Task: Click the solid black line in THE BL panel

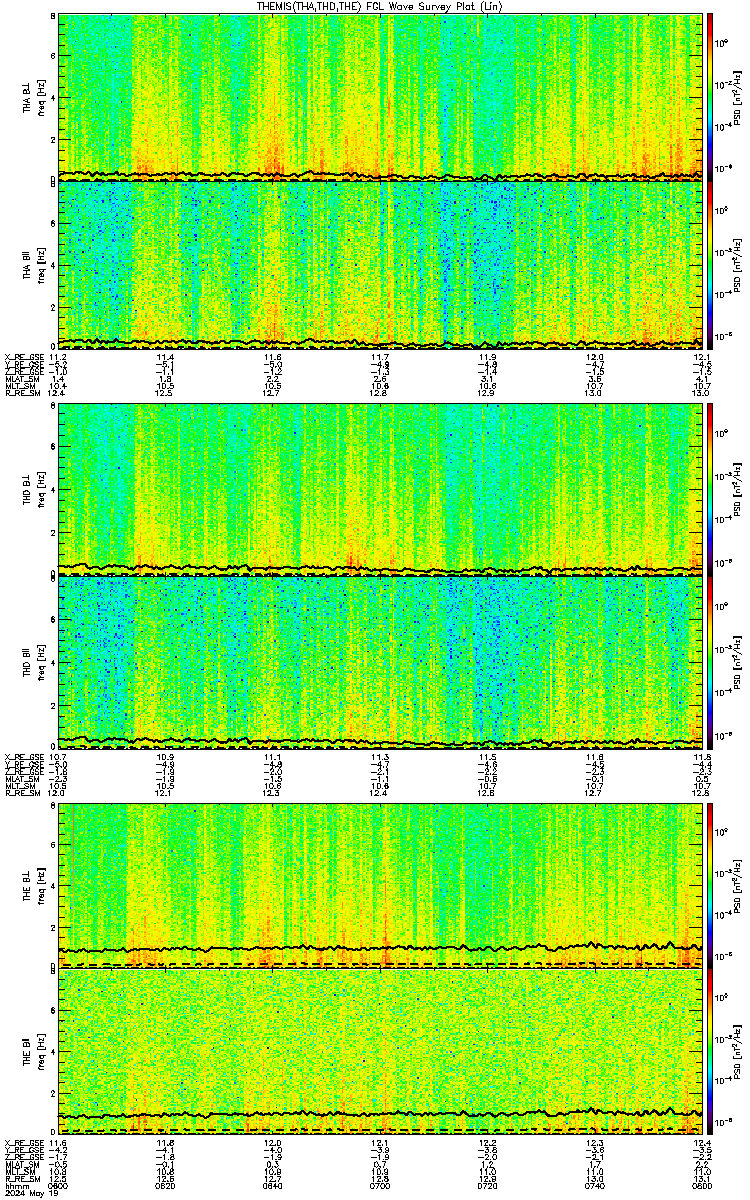Action: 380,947
